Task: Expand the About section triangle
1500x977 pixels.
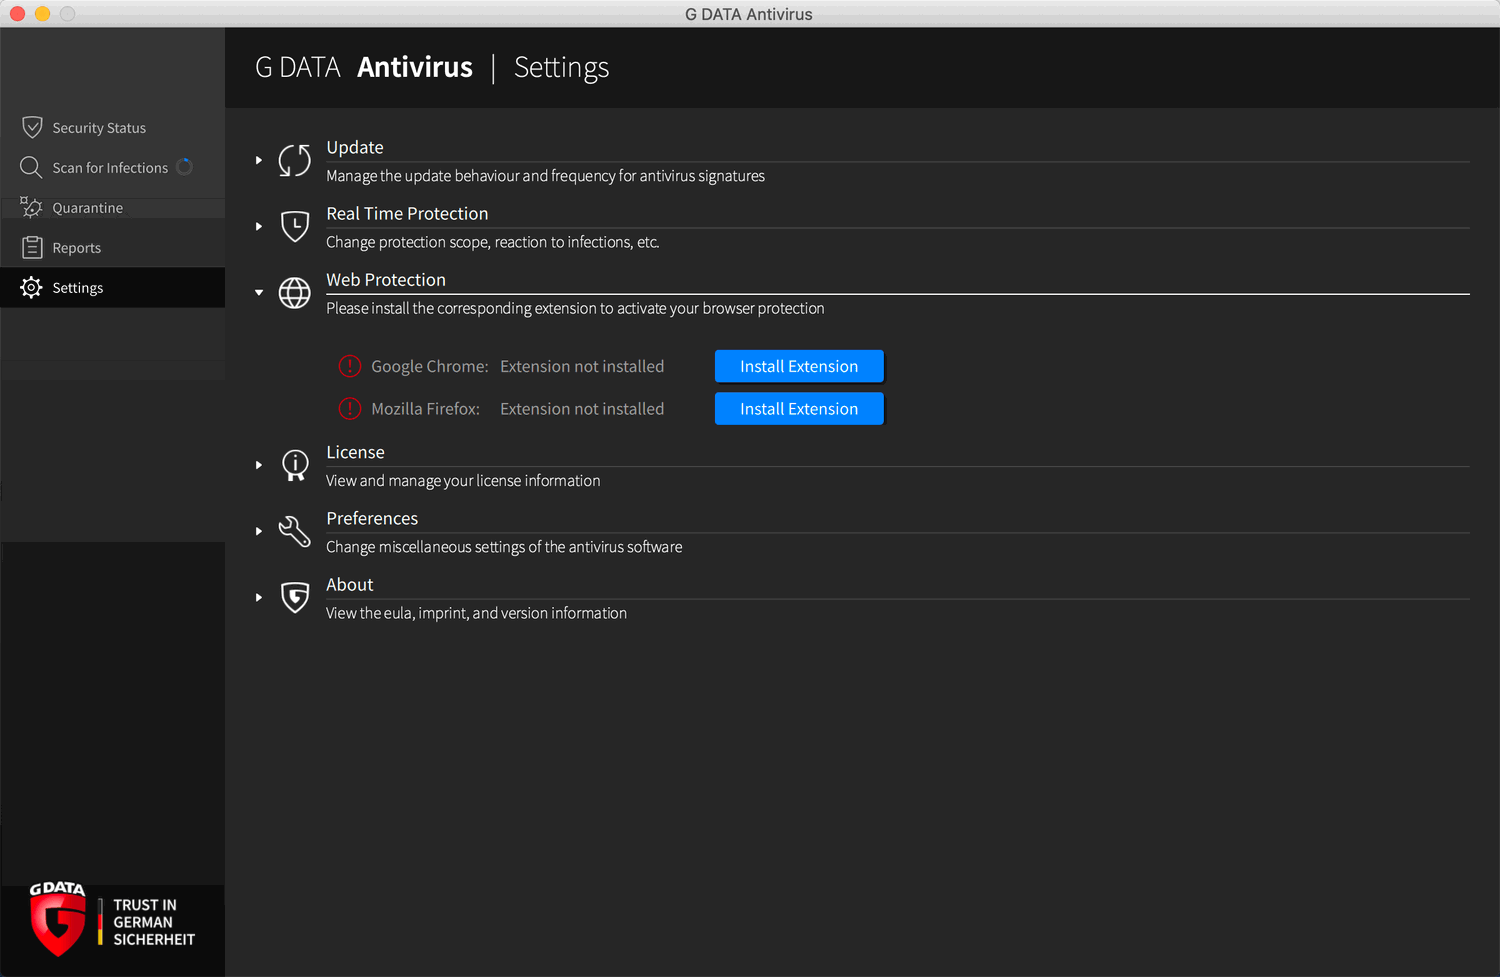Action: 259,597
